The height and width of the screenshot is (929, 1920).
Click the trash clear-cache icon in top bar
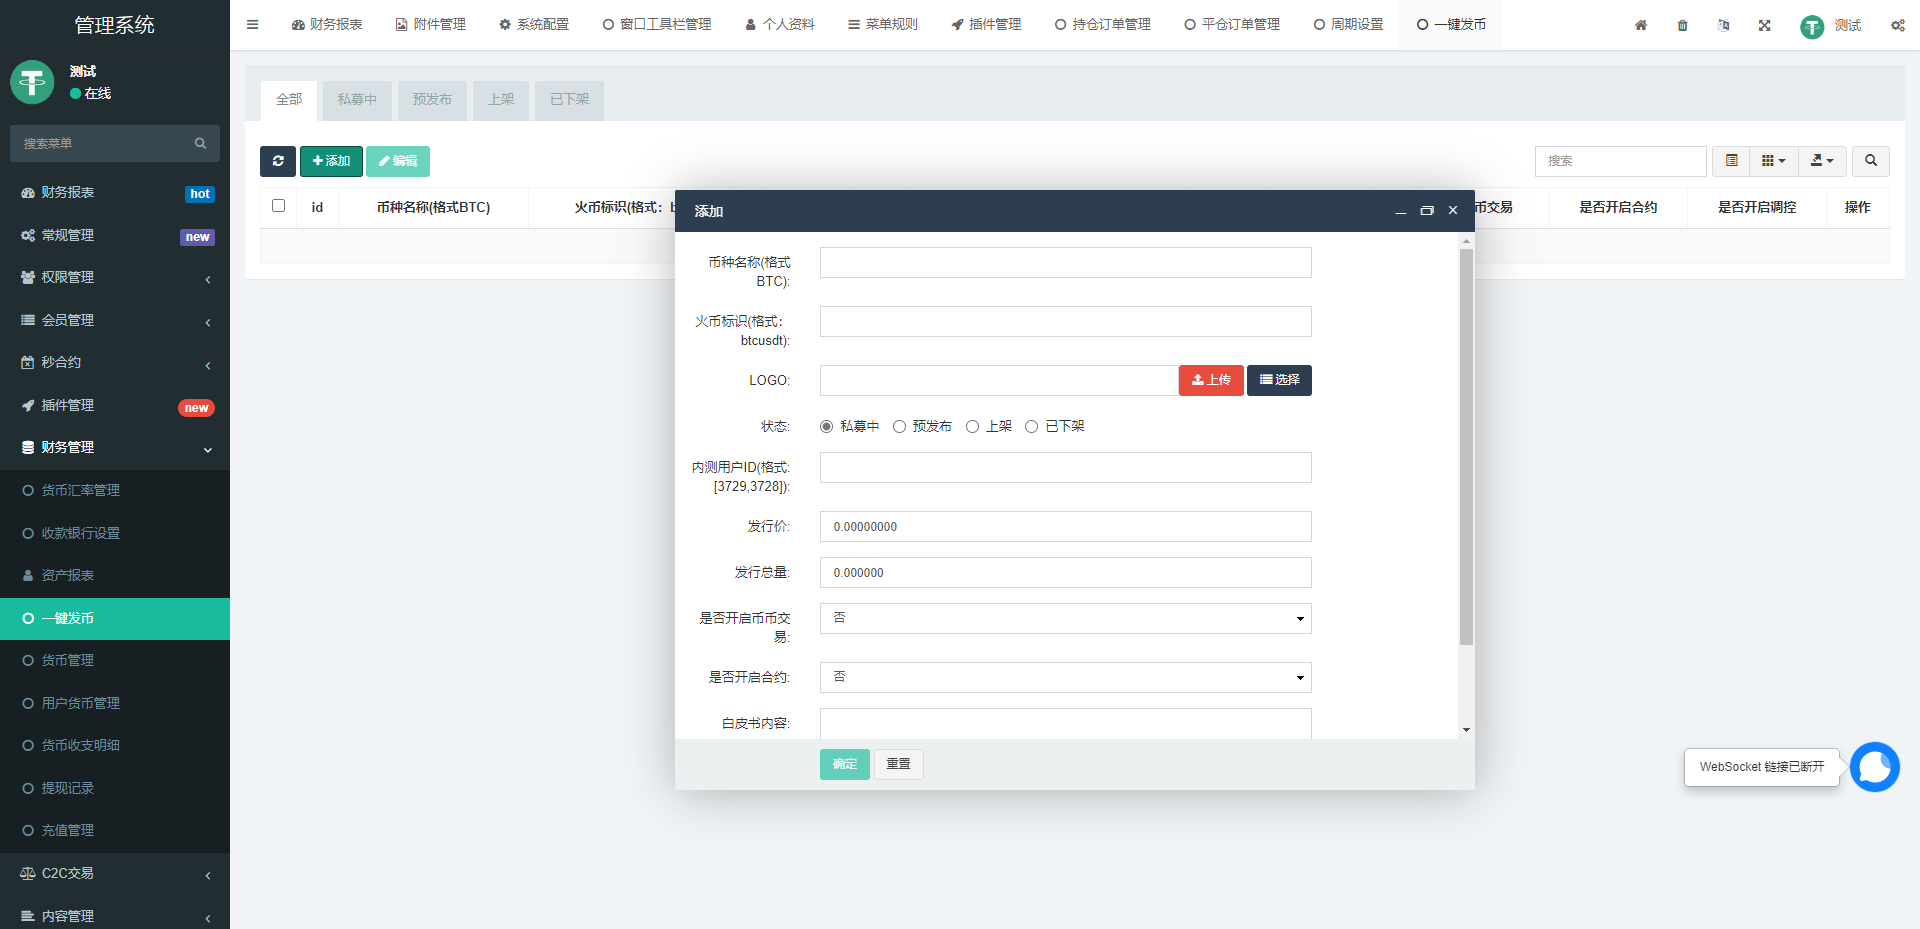pyautogui.click(x=1682, y=25)
